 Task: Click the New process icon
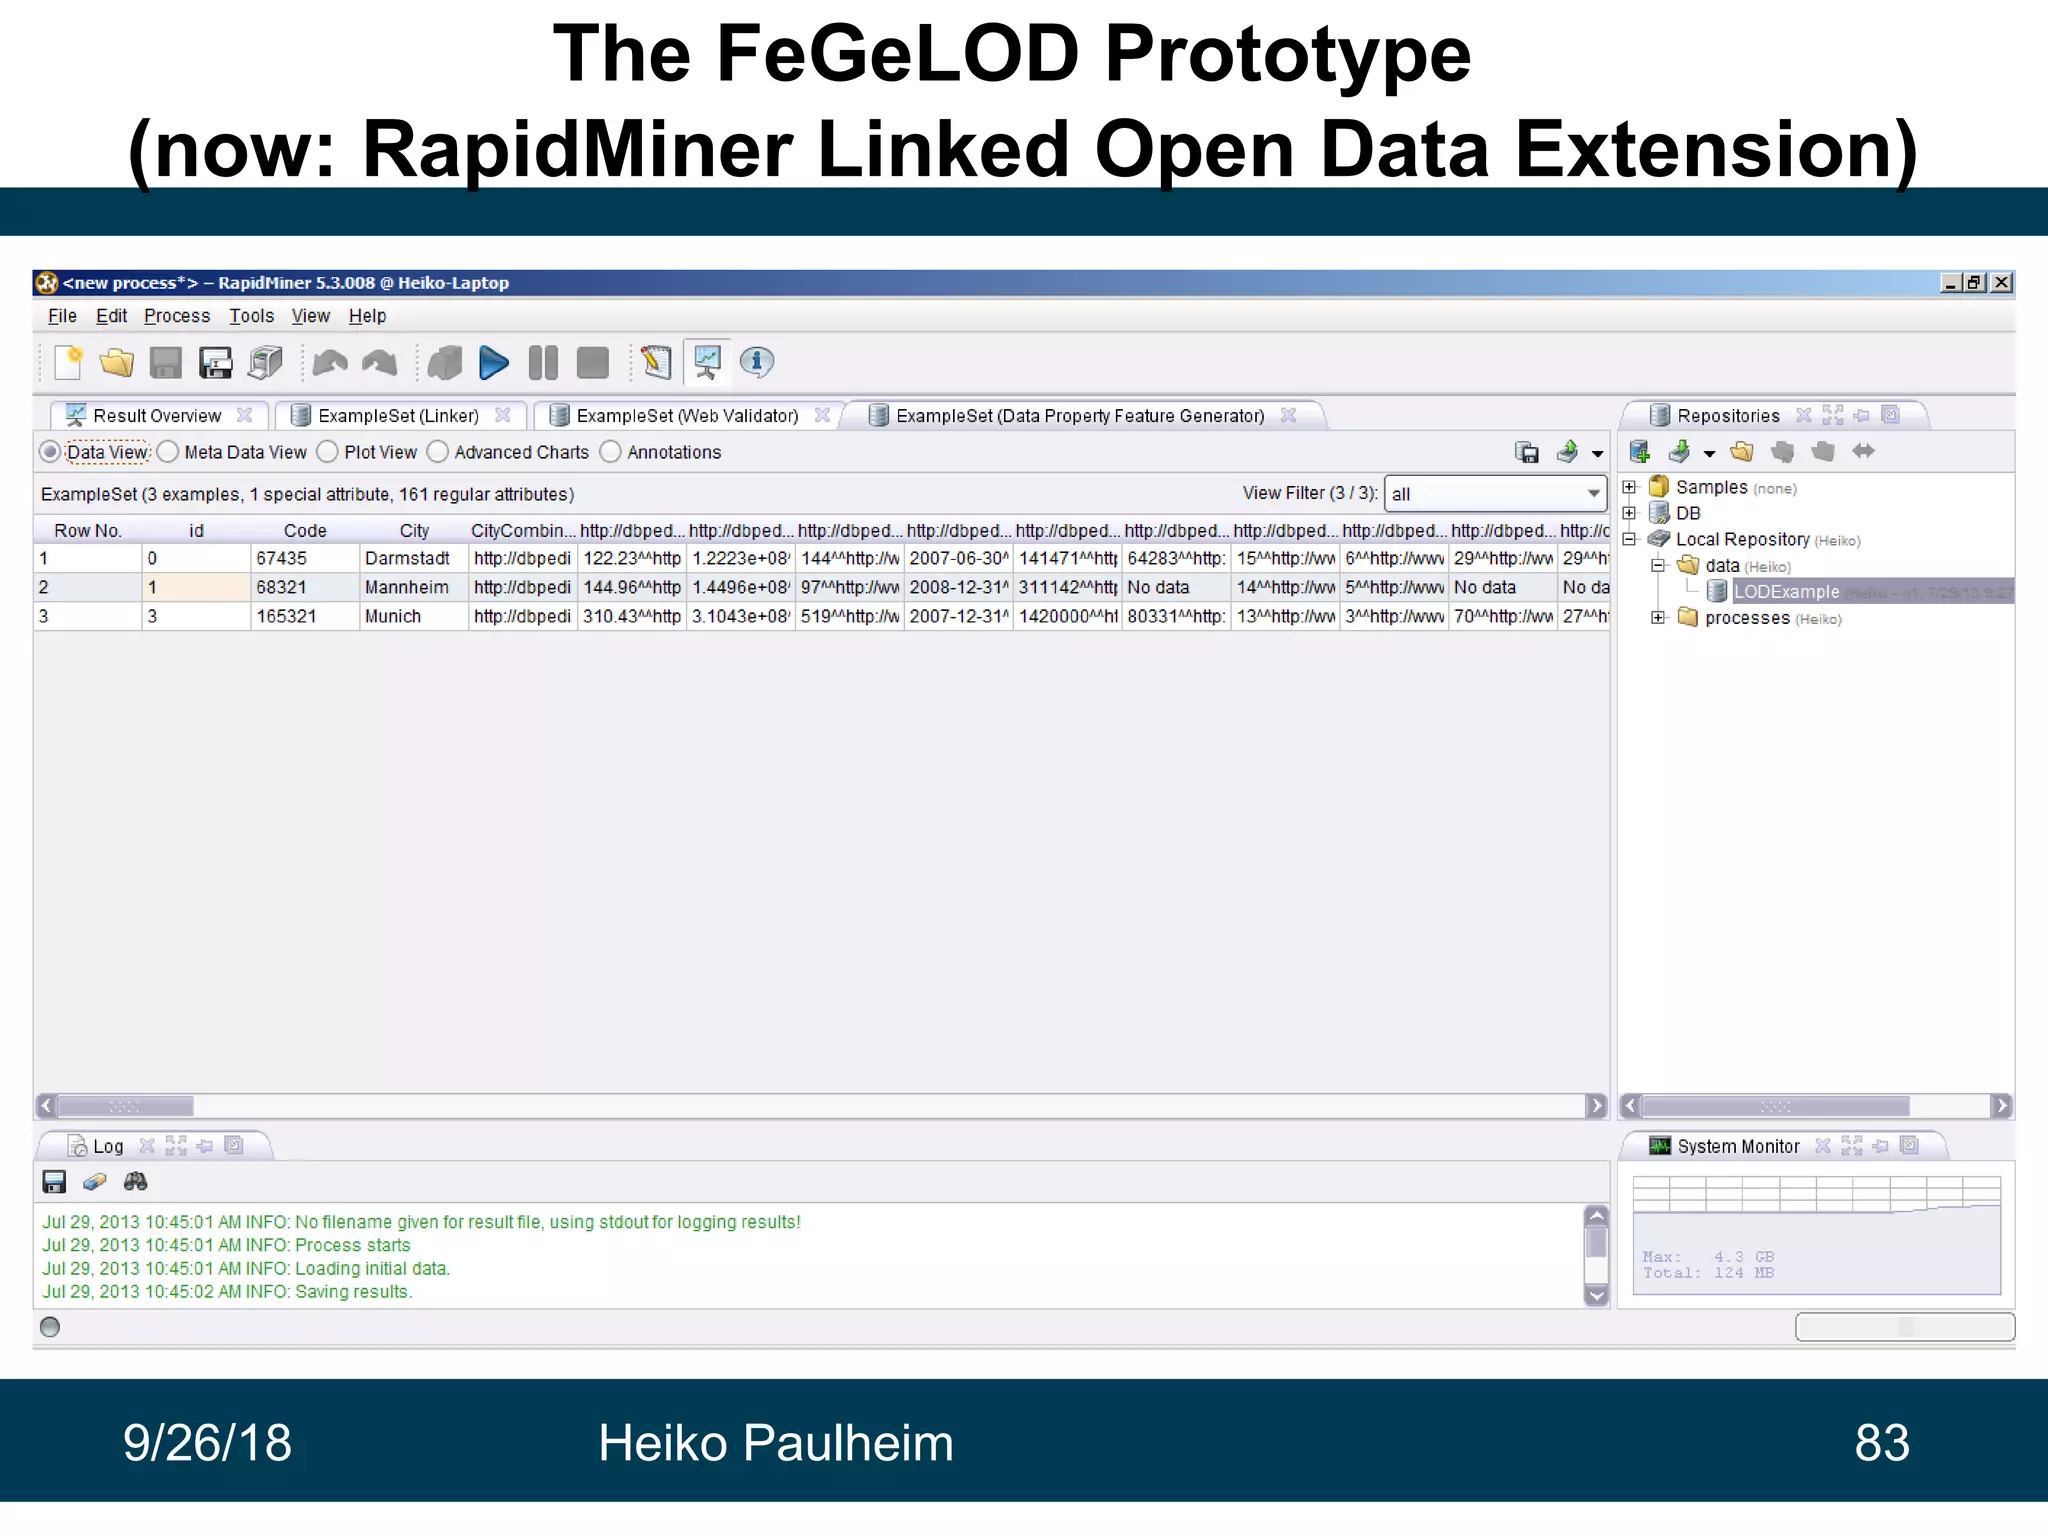(x=68, y=363)
